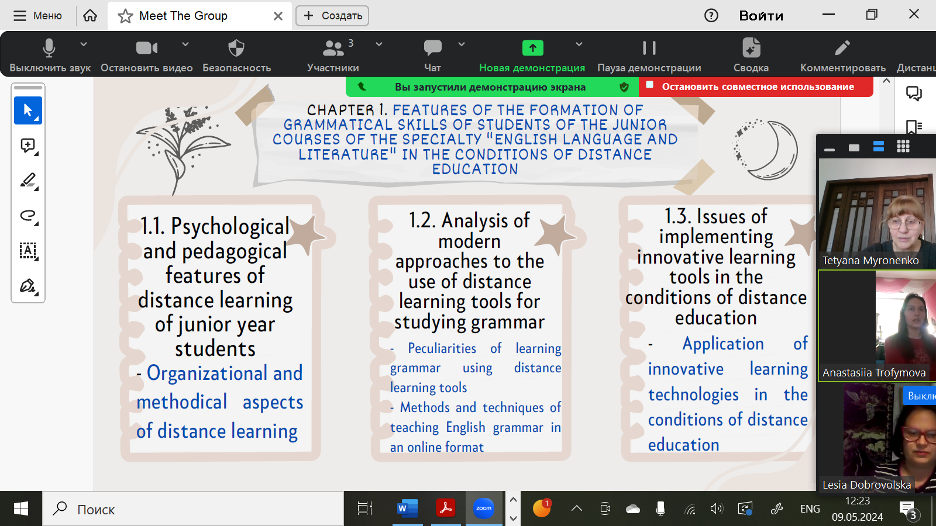The height and width of the screenshot is (526, 936).
Task: Select the arrow pointer tool
Action: (x=28, y=110)
